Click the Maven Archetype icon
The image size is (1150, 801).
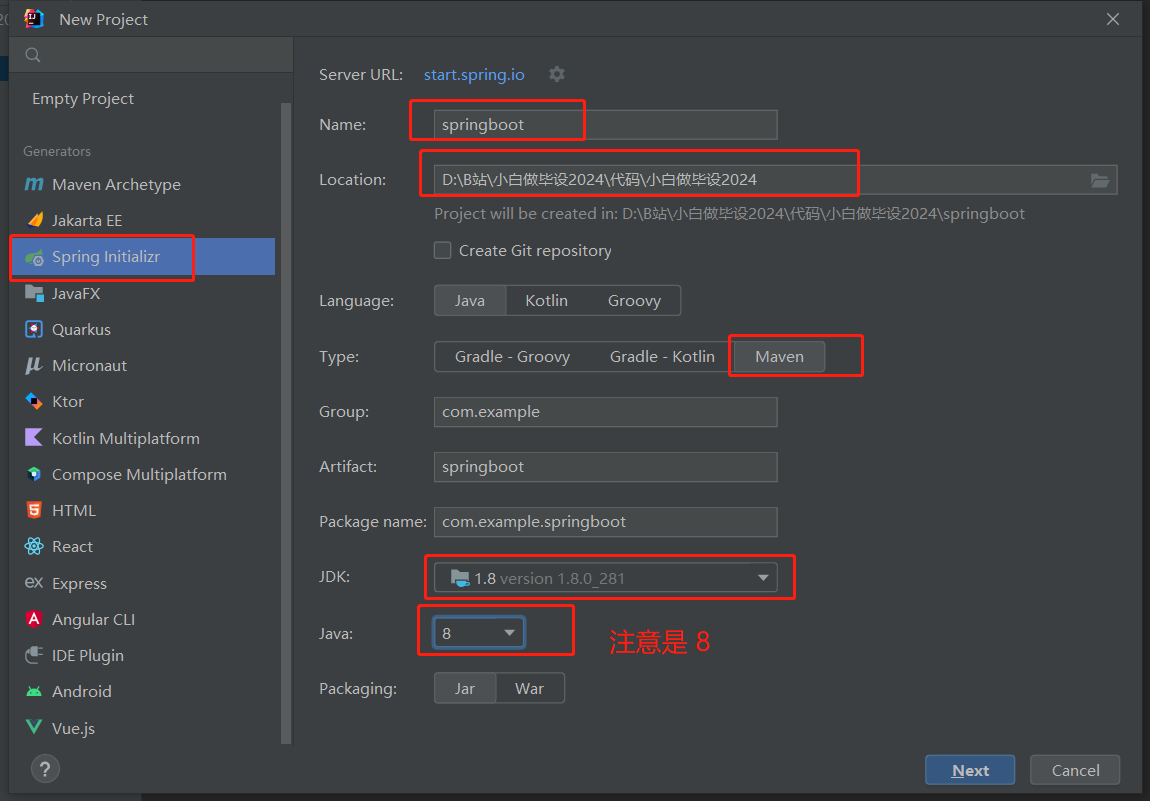point(34,184)
